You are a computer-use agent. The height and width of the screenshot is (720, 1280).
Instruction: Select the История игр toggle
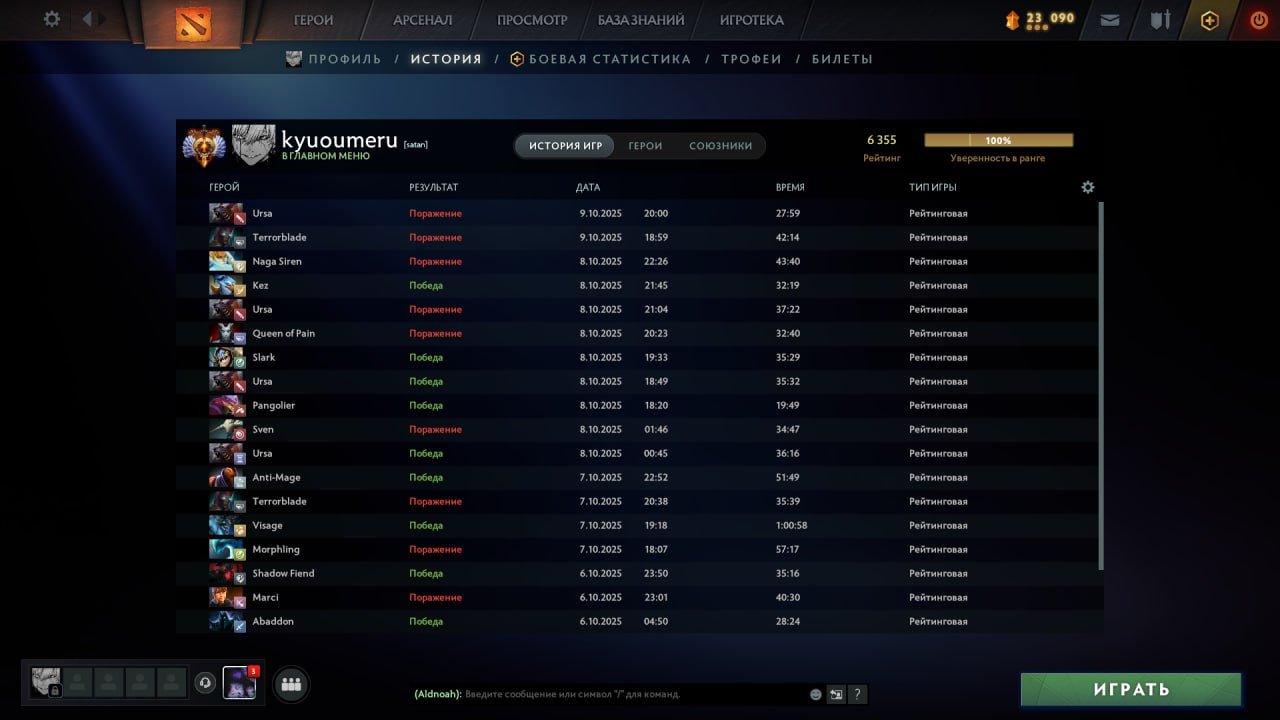click(x=565, y=146)
